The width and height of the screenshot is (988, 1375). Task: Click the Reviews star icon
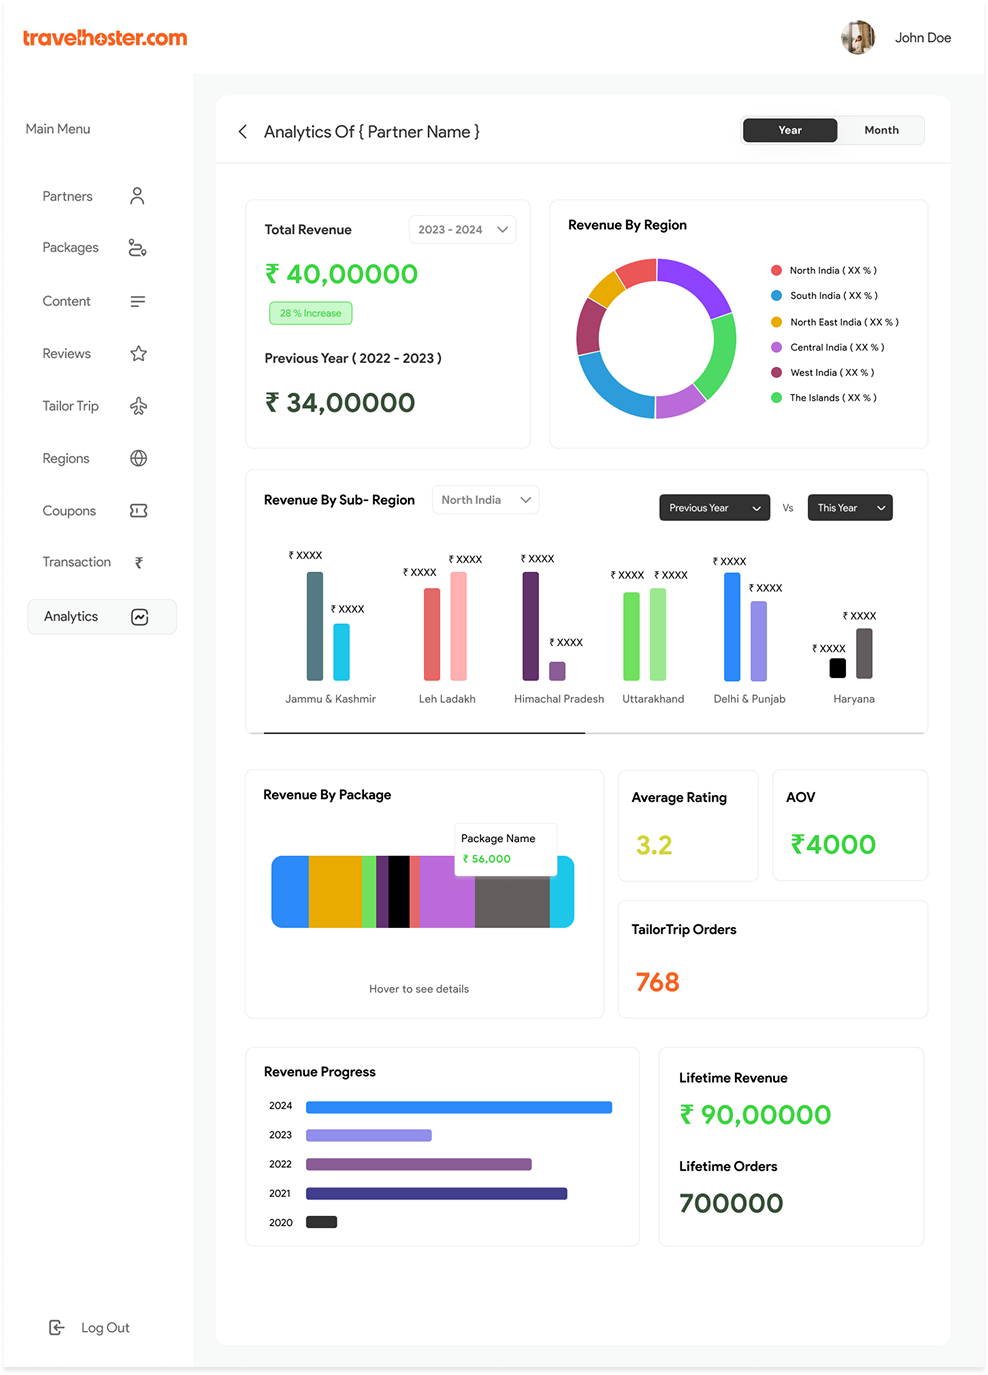point(138,353)
